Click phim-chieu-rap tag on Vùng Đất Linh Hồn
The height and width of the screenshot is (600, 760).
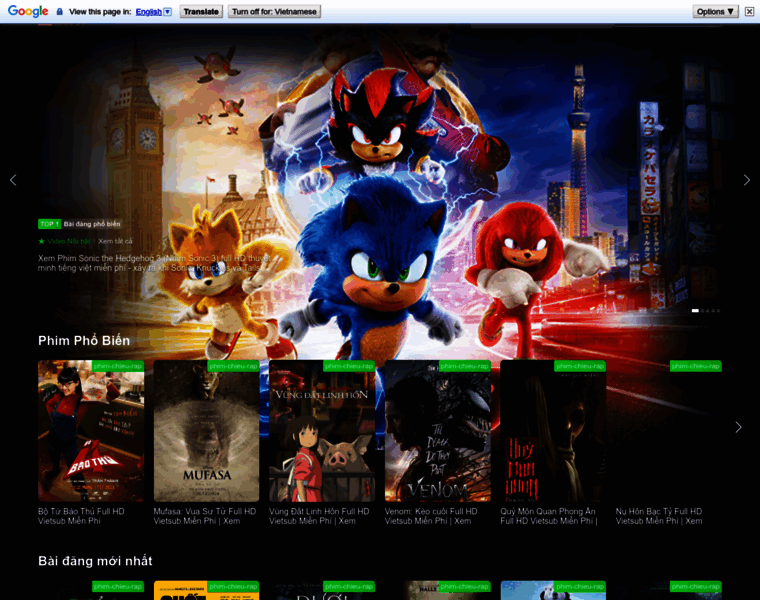click(x=349, y=366)
